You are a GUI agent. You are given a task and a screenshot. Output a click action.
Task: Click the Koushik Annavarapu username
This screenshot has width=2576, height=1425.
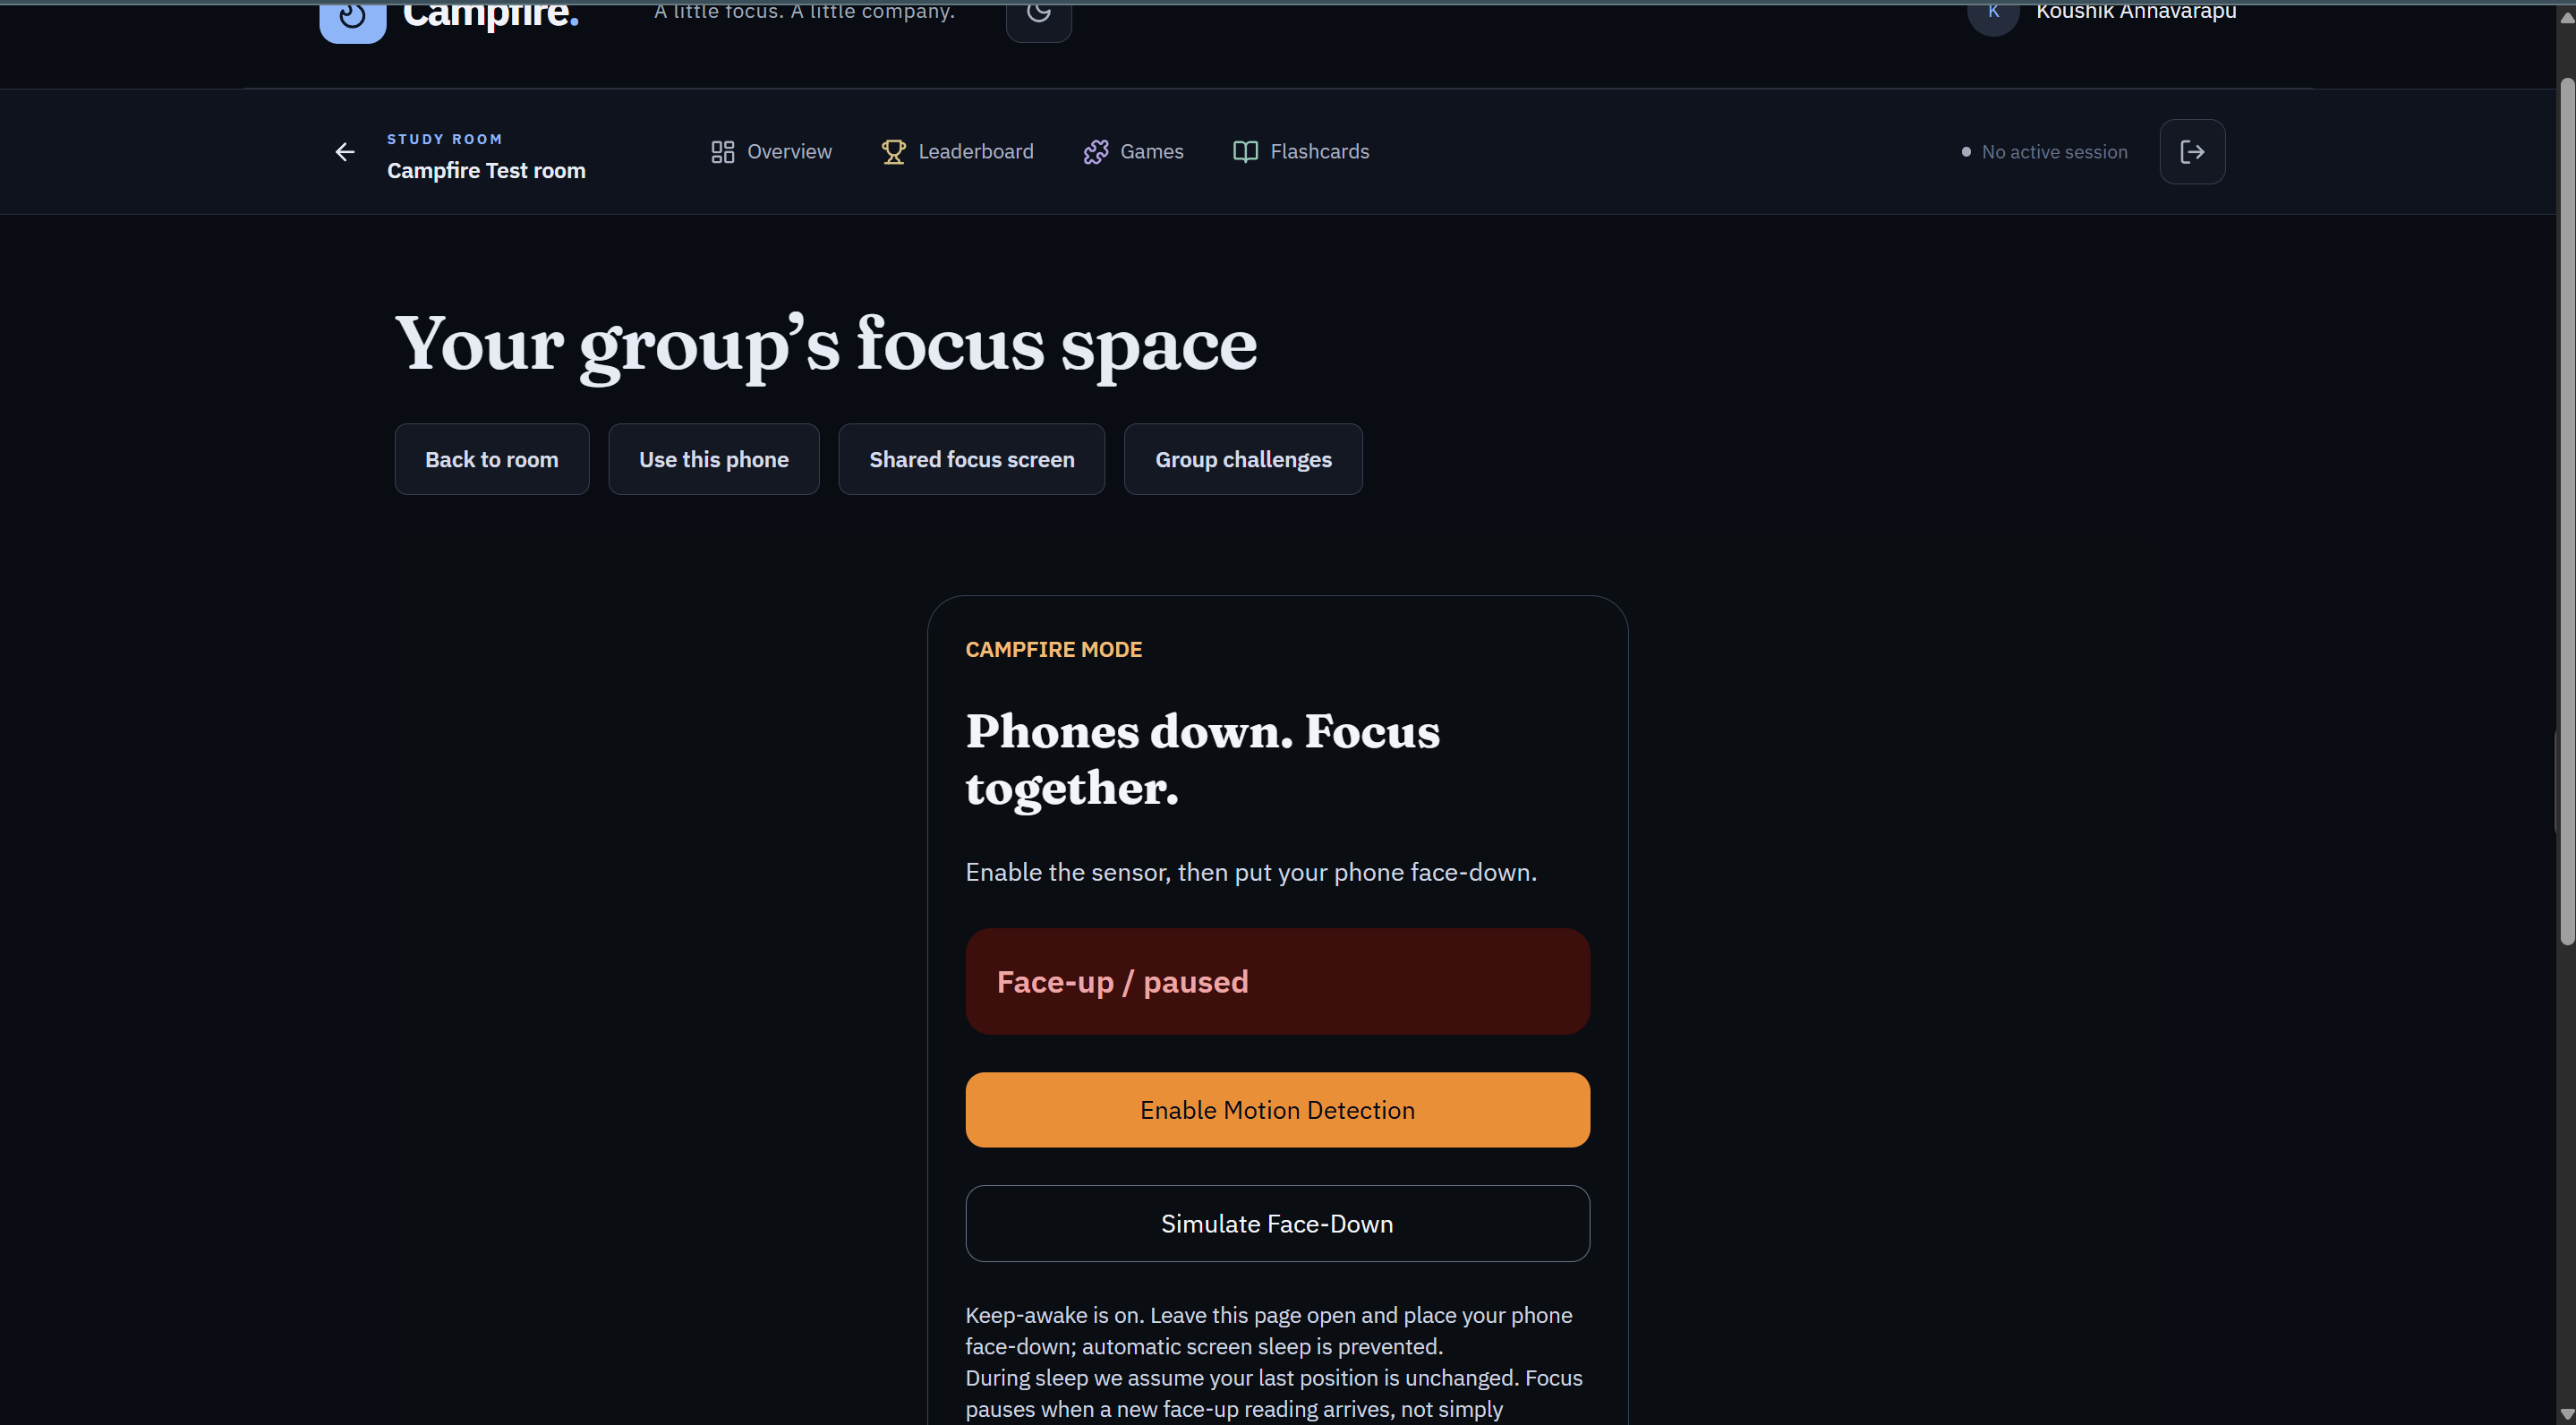click(2136, 12)
